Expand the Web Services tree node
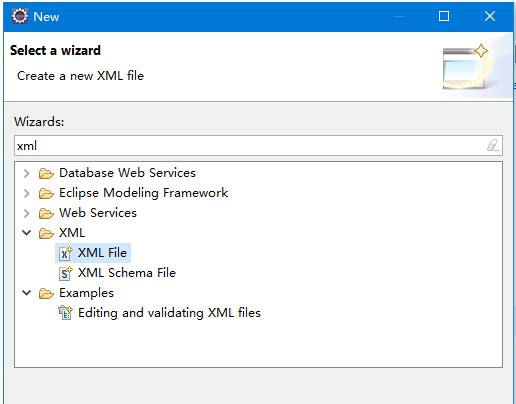The height and width of the screenshot is (404, 516). coord(27,213)
